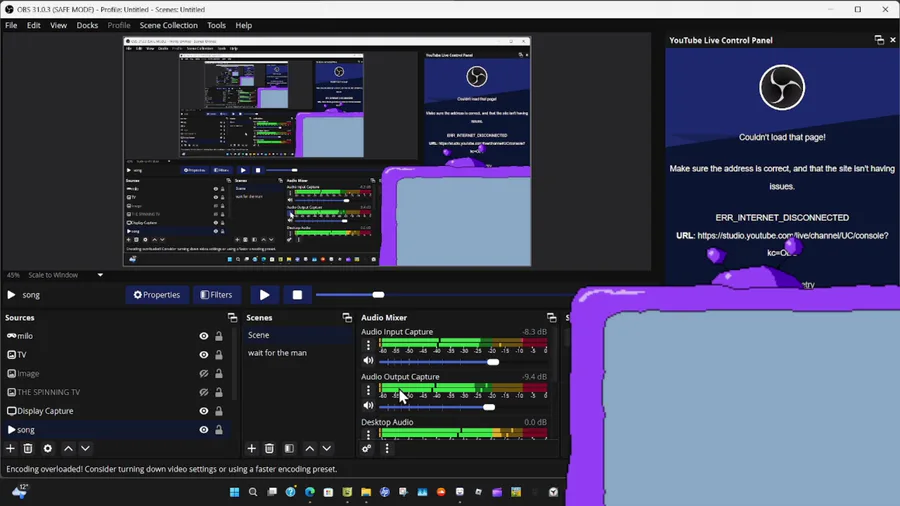900x506 pixels.
Task: Click the preview canvas
Action: (x=327, y=152)
